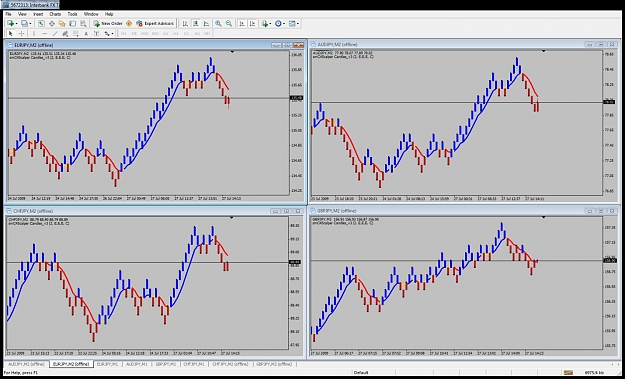Screen dimensions: 625x379
Task: Zoom out of the chart
Action: 229,24
